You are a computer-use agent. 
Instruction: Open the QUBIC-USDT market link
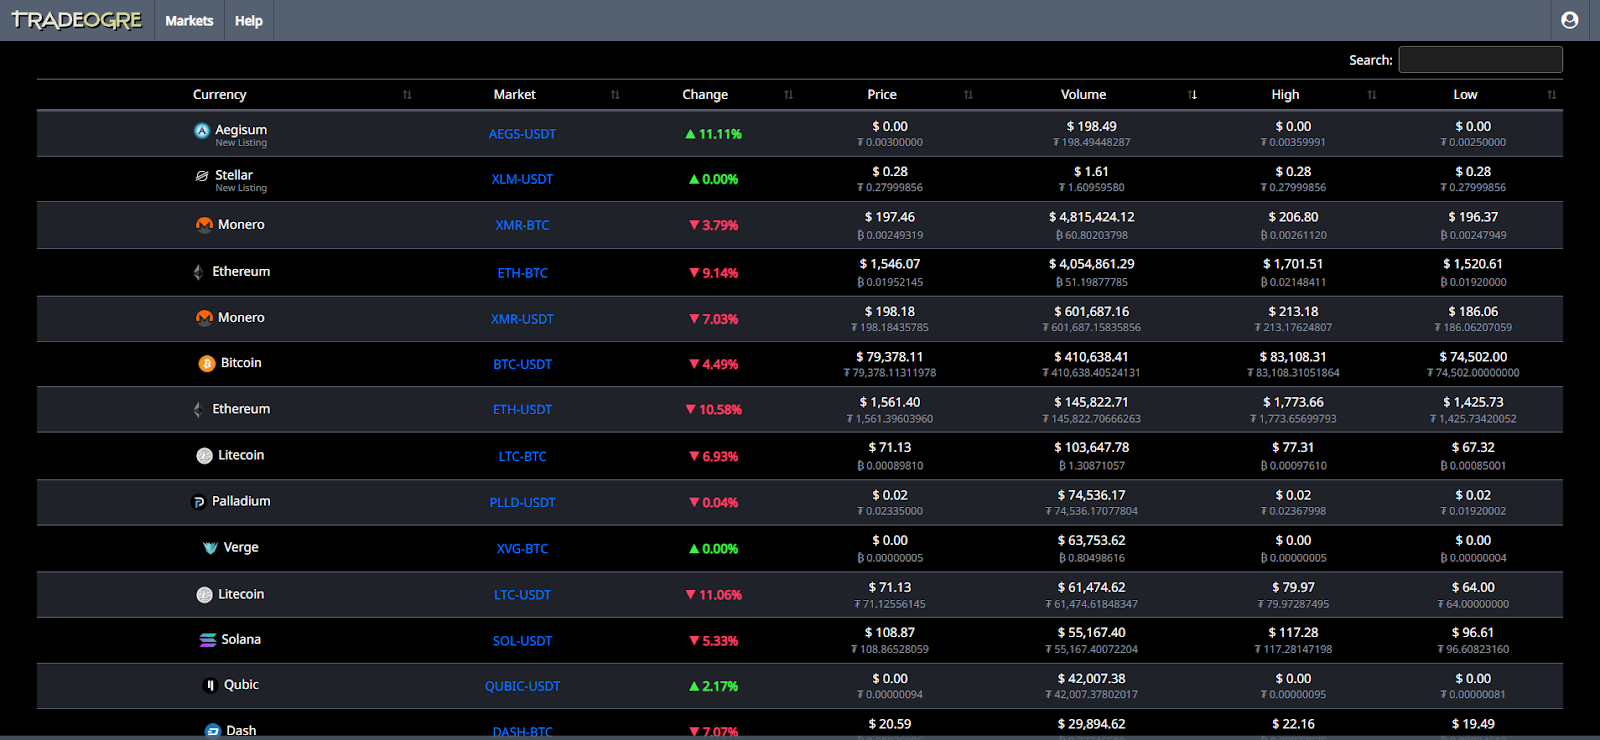(522, 686)
